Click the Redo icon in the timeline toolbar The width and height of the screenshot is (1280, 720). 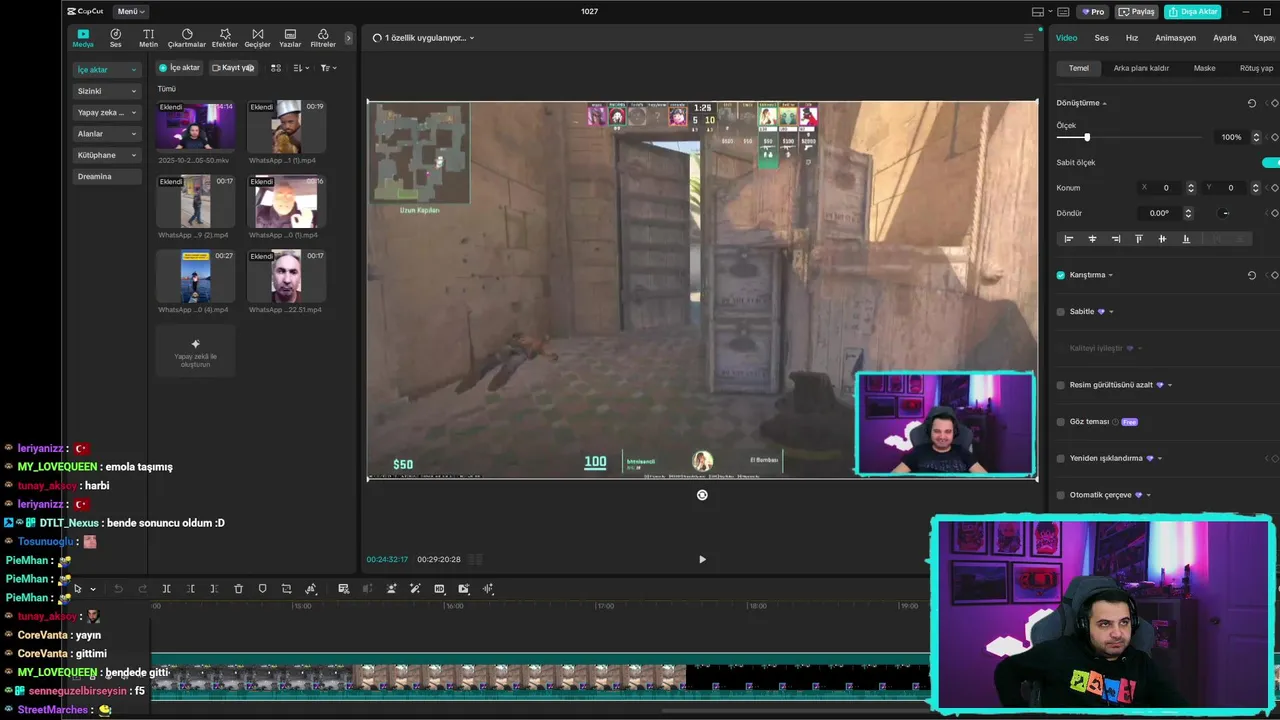click(143, 589)
